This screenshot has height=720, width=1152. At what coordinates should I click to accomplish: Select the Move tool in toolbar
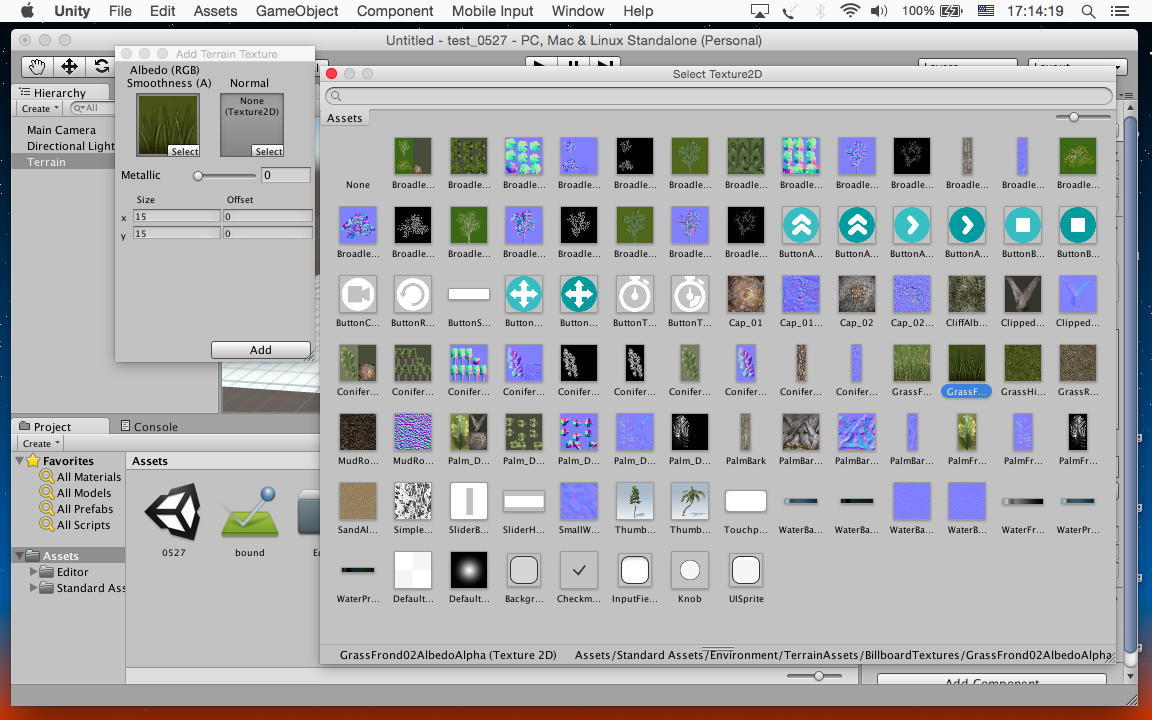(x=69, y=66)
